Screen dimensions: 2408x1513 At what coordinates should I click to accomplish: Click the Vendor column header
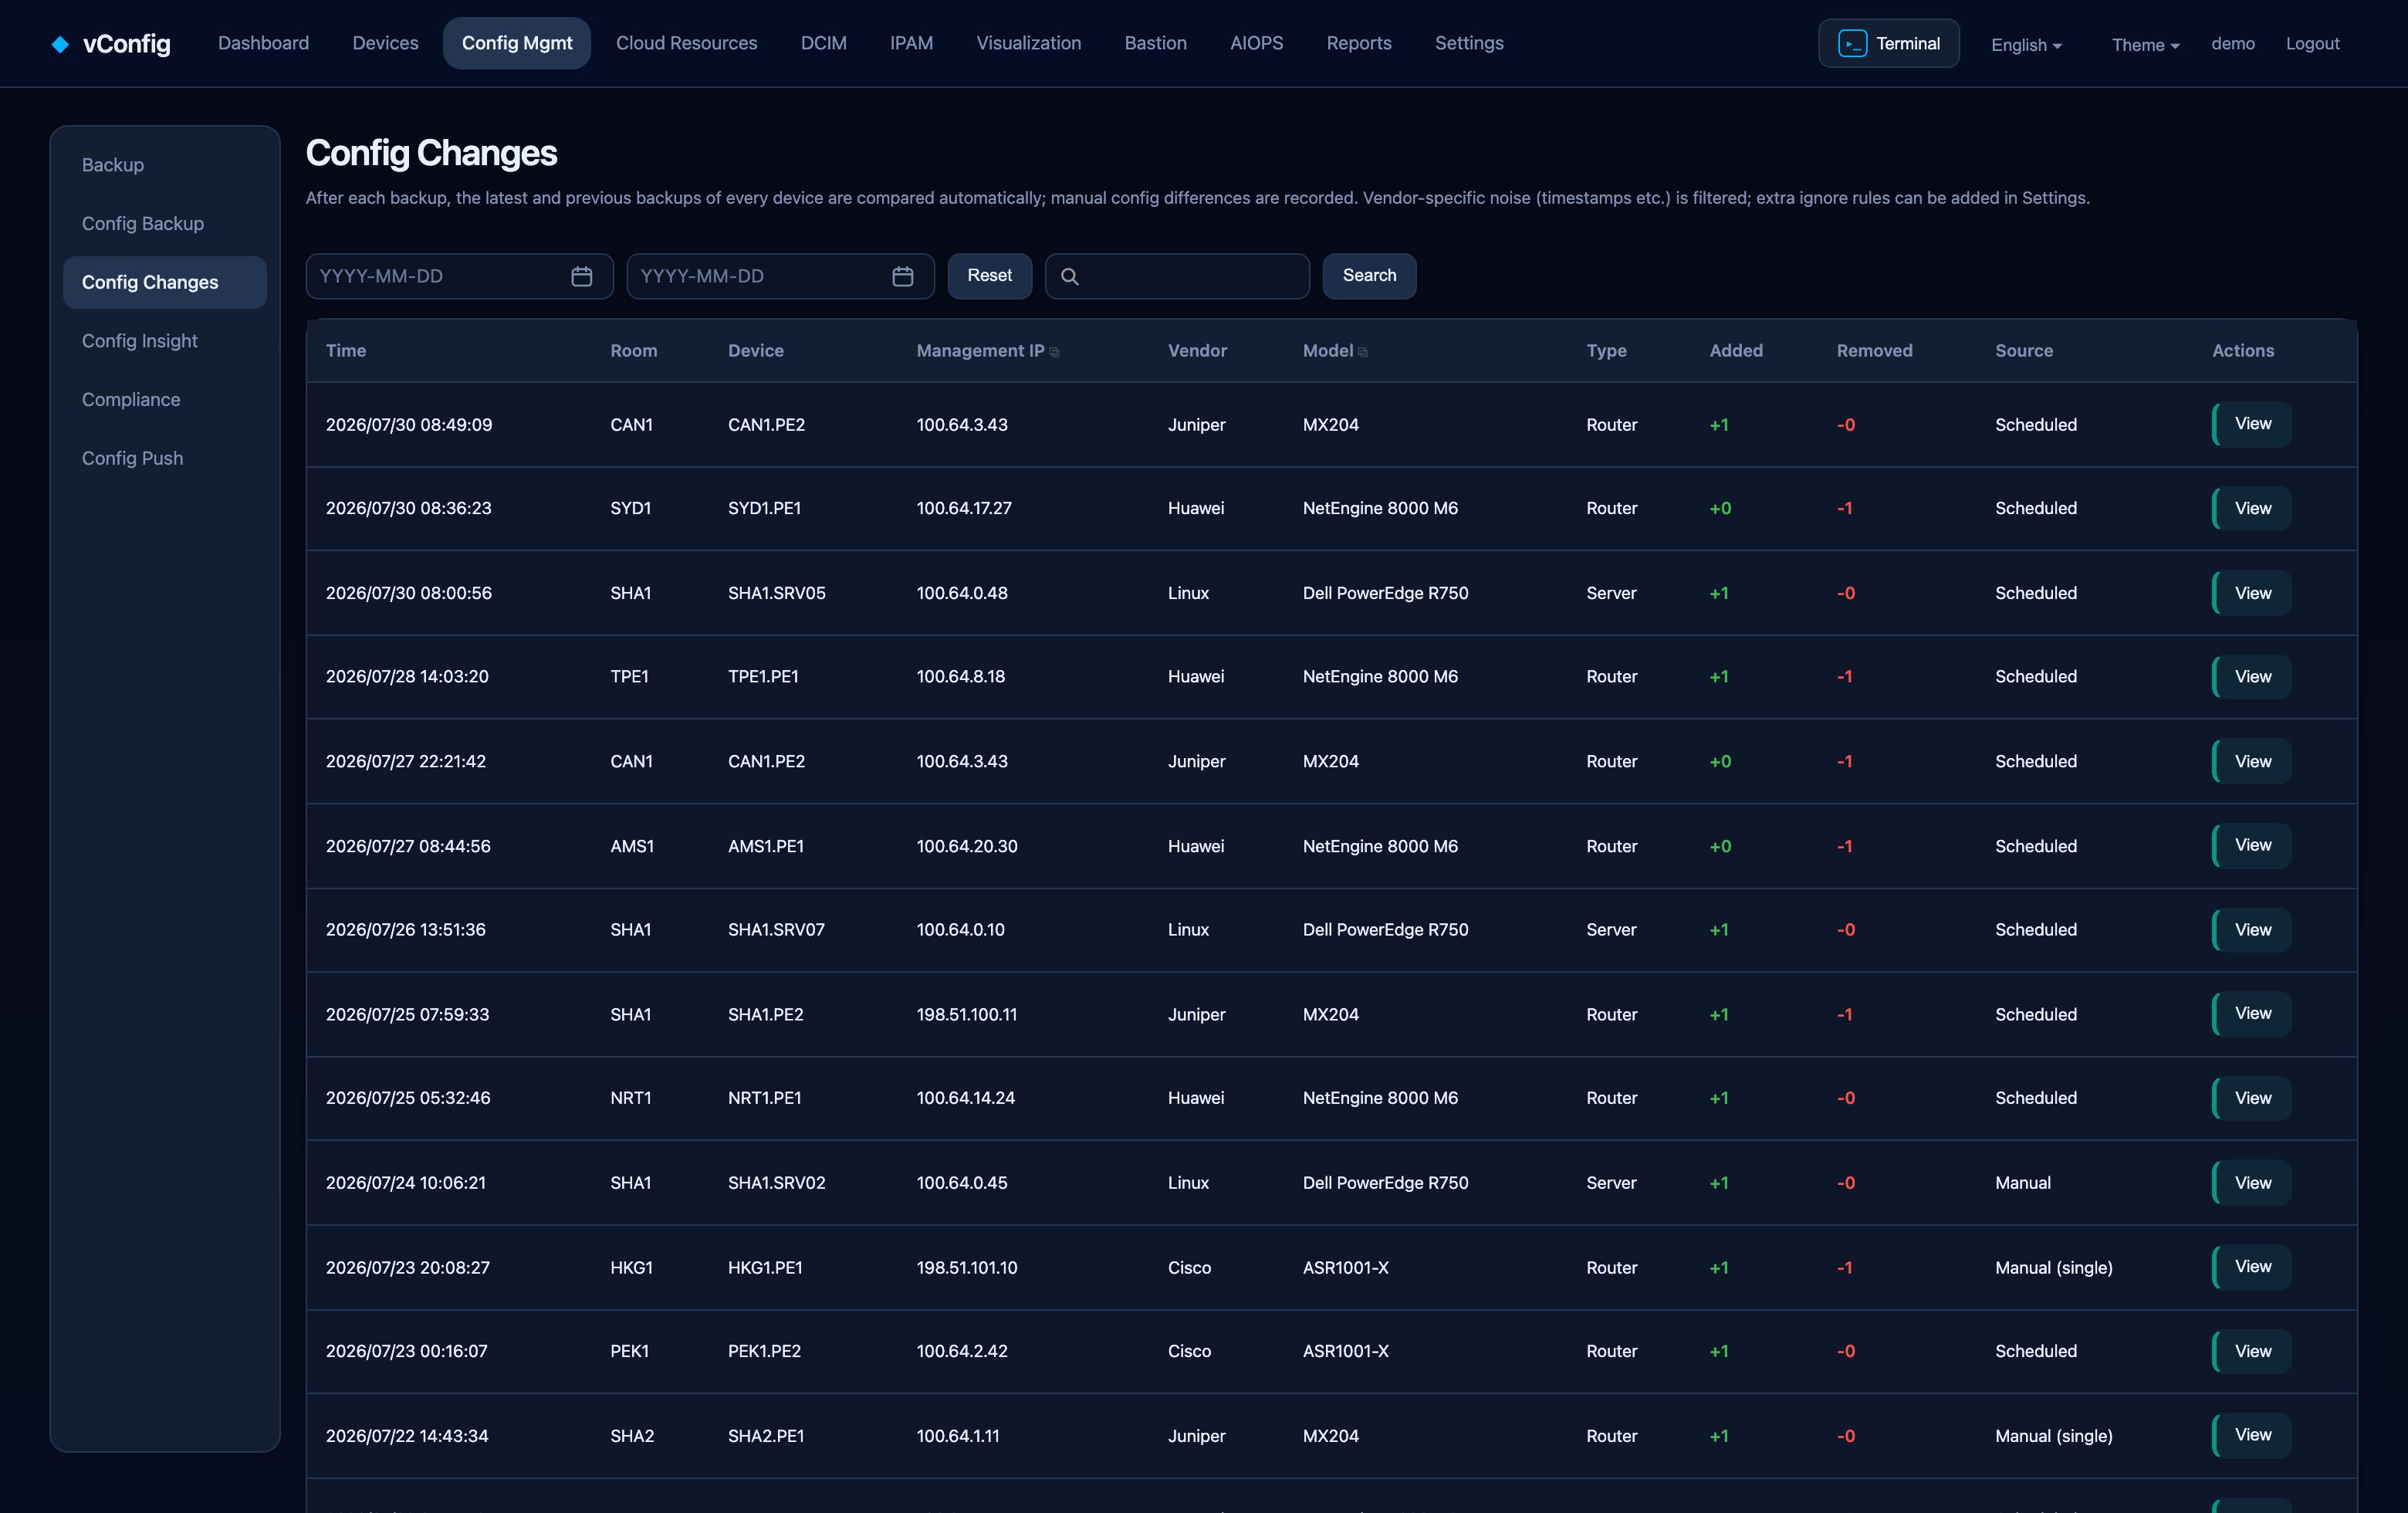(1197, 351)
